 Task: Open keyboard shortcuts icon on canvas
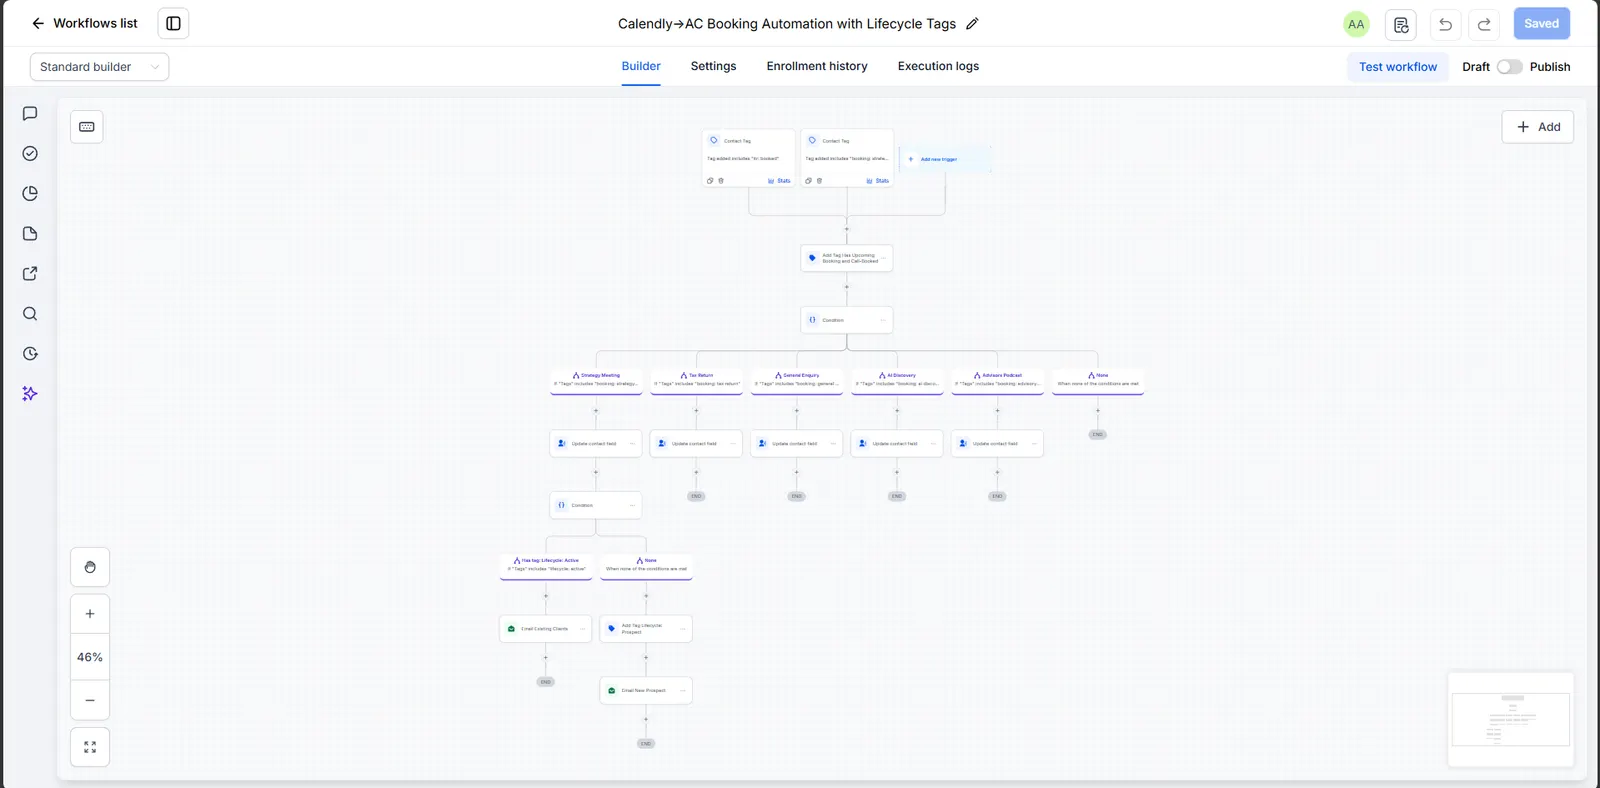[x=87, y=127]
